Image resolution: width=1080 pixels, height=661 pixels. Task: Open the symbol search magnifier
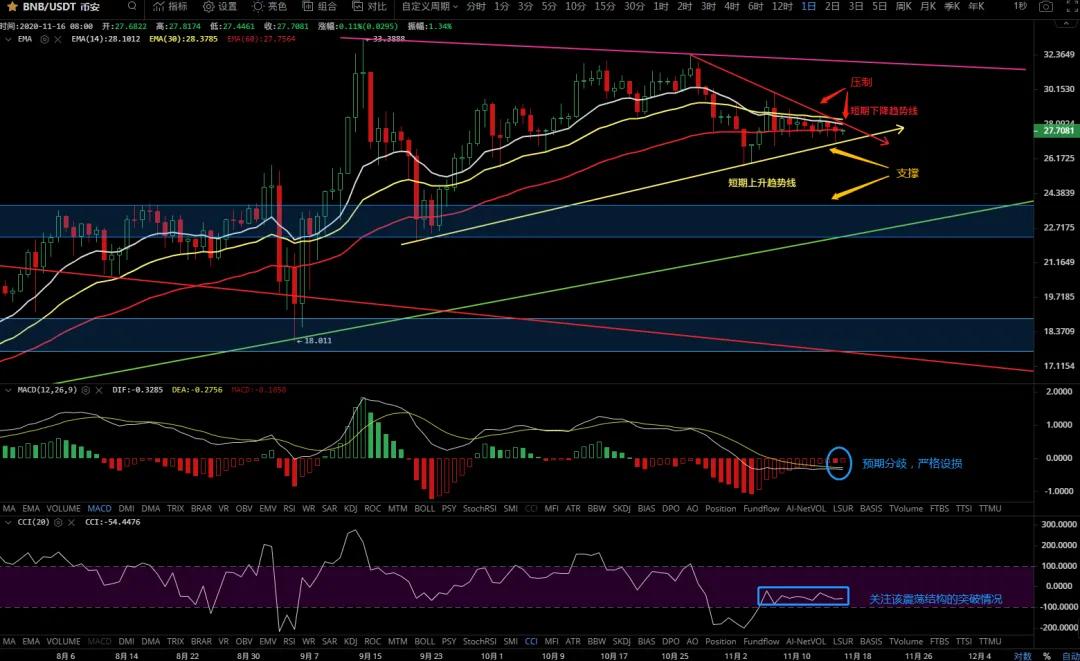[x=132, y=6]
